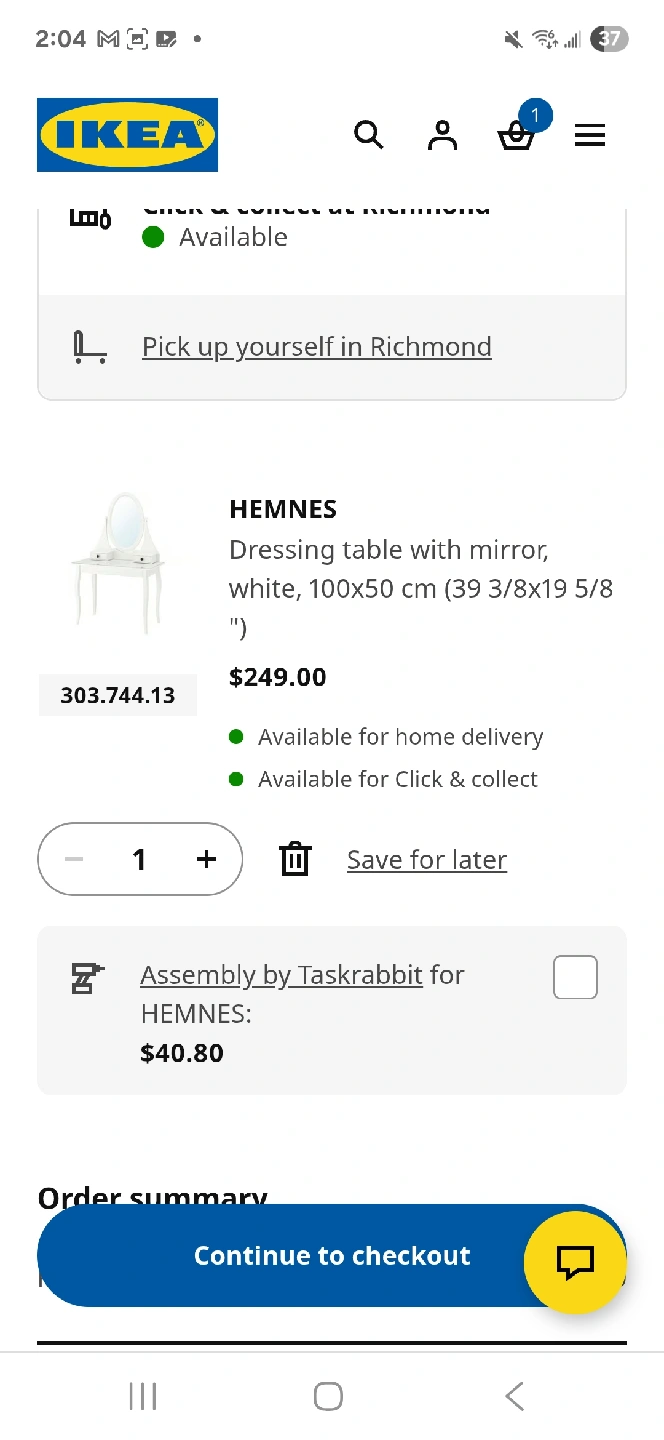Delete HEMNES with the trash icon
The image size is (664, 1440).
tap(295, 860)
